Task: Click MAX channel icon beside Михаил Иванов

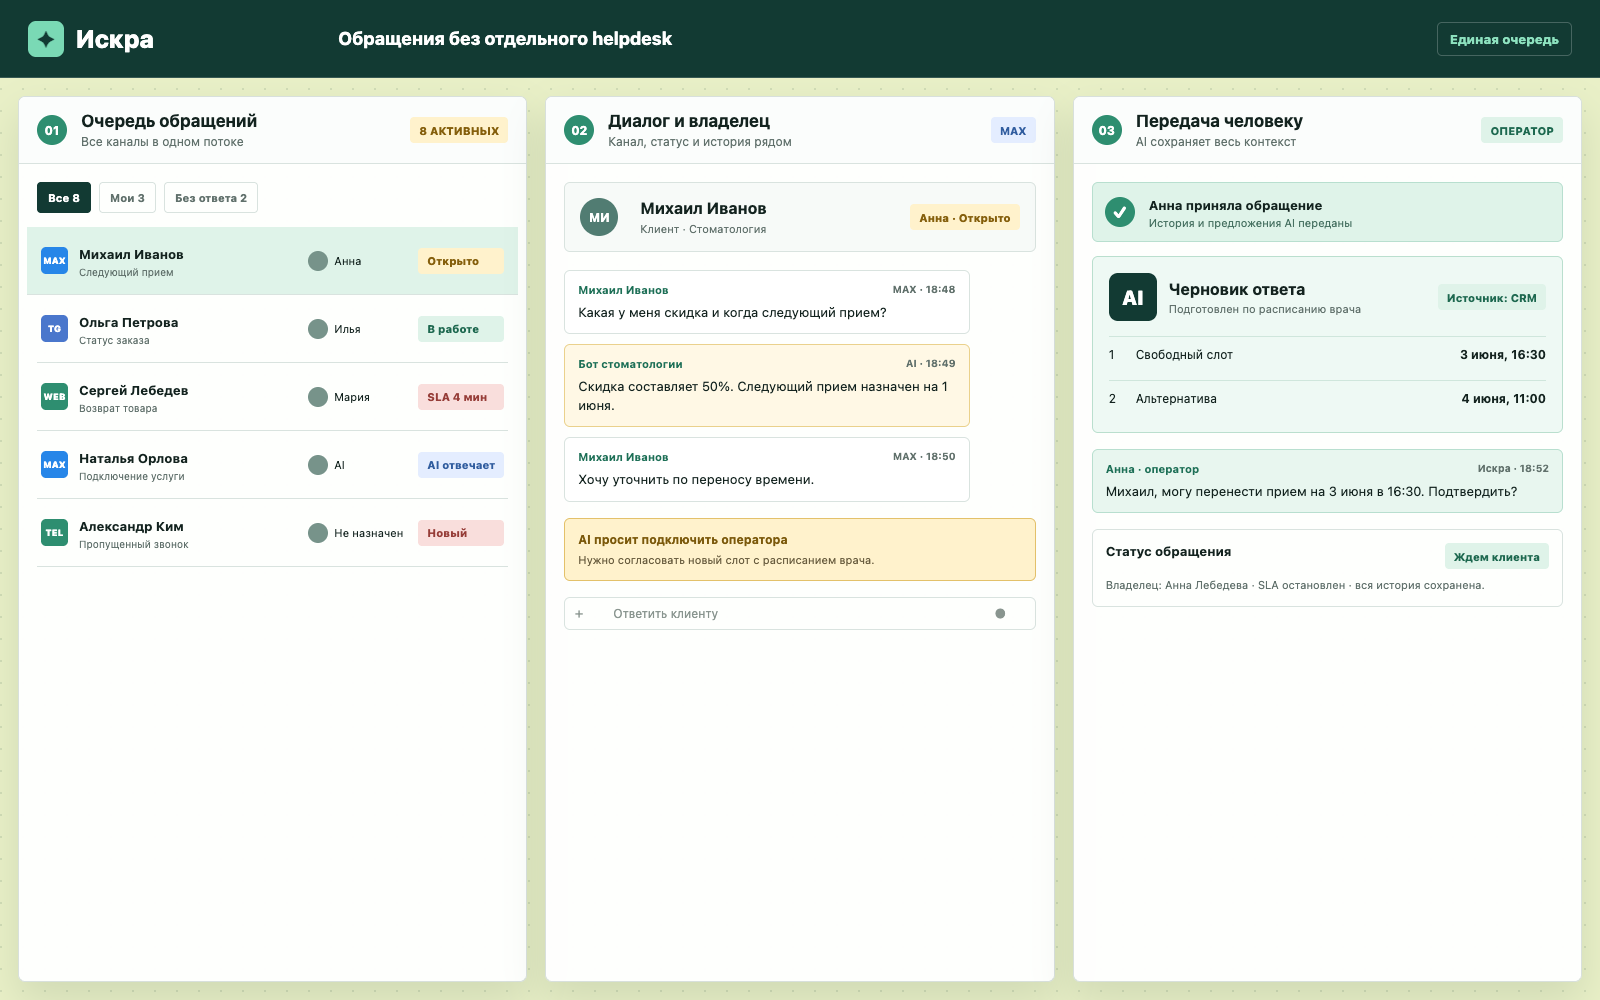Action: (x=54, y=261)
